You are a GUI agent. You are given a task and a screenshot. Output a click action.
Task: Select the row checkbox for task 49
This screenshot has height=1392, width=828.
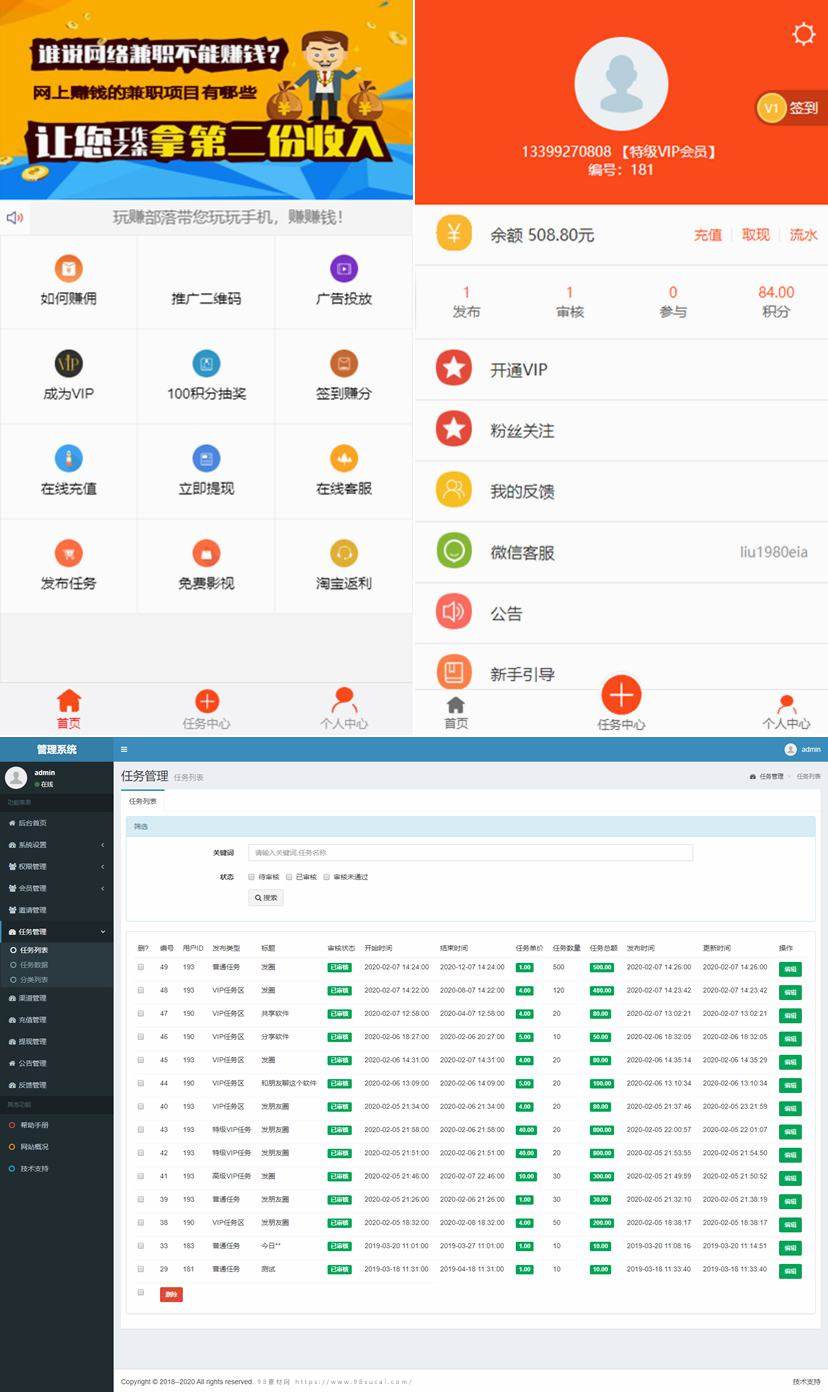(x=140, y=967)
